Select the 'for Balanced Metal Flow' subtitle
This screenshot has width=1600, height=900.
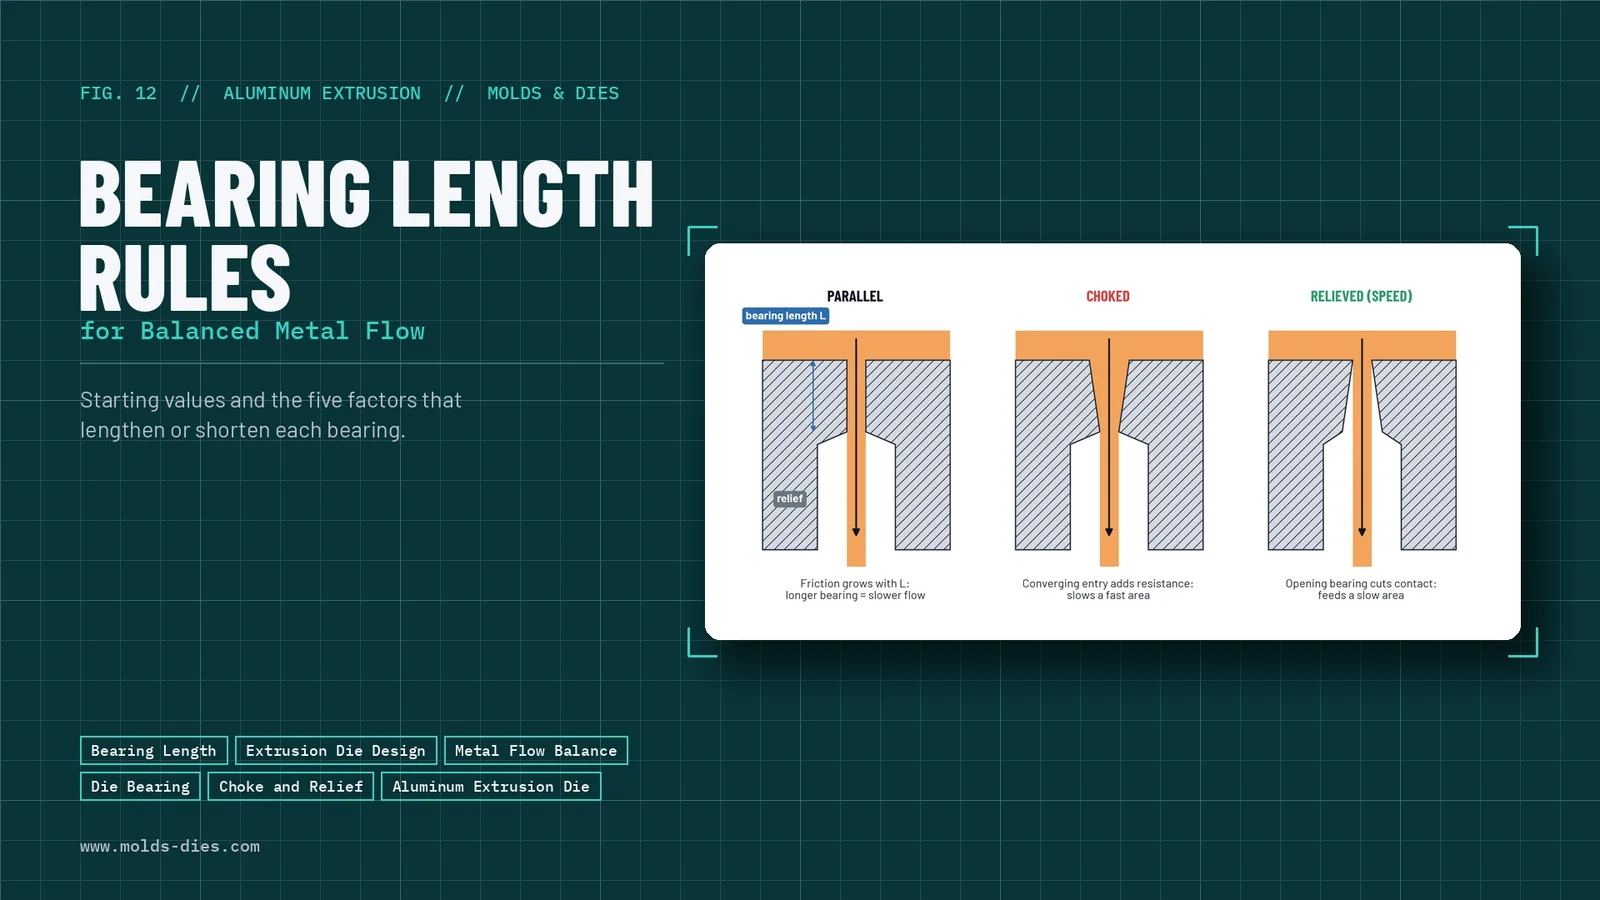click(x=252, y=331)
